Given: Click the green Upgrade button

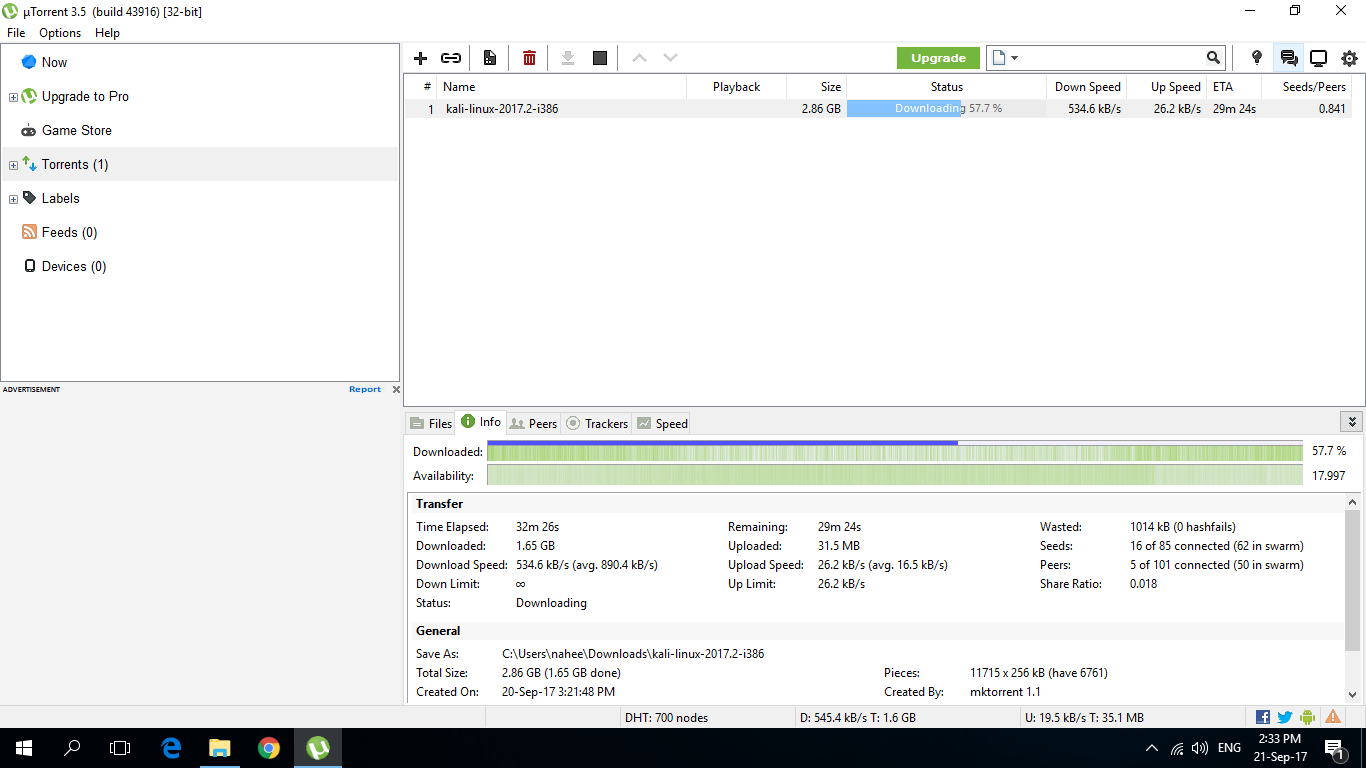Looking at the screenshot, I should point(938,58).
